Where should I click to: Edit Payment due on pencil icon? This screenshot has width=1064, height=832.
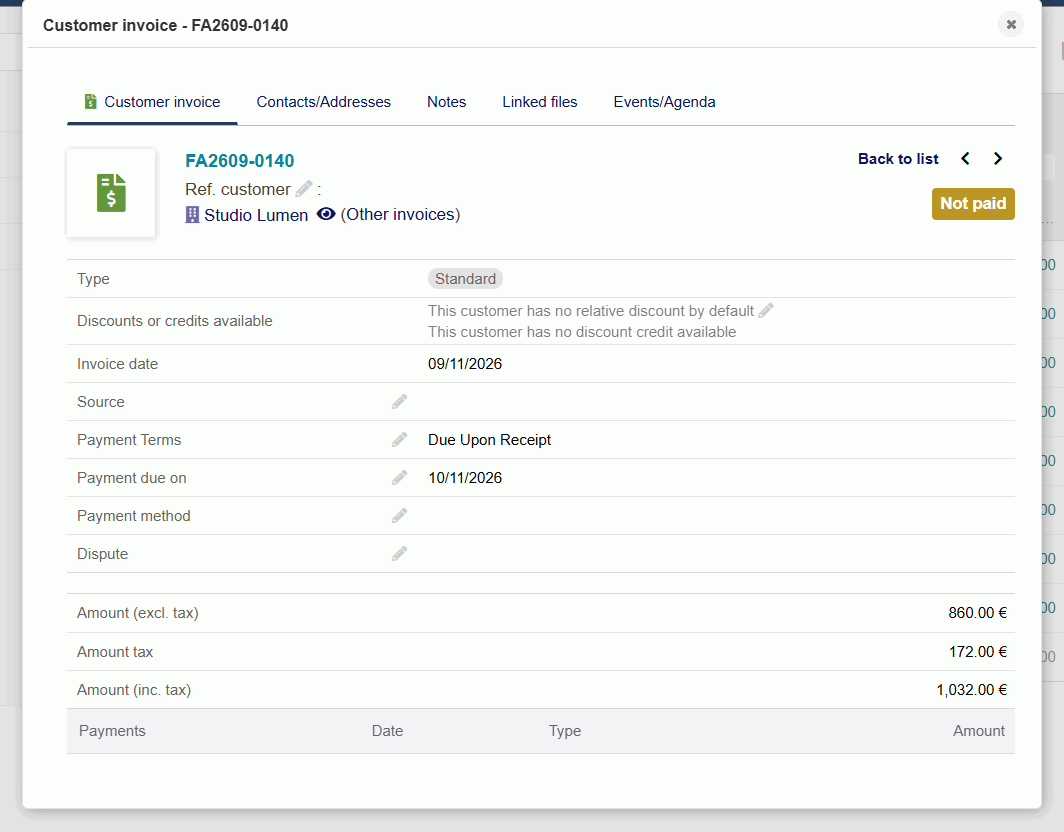click(x=400, y=478)
